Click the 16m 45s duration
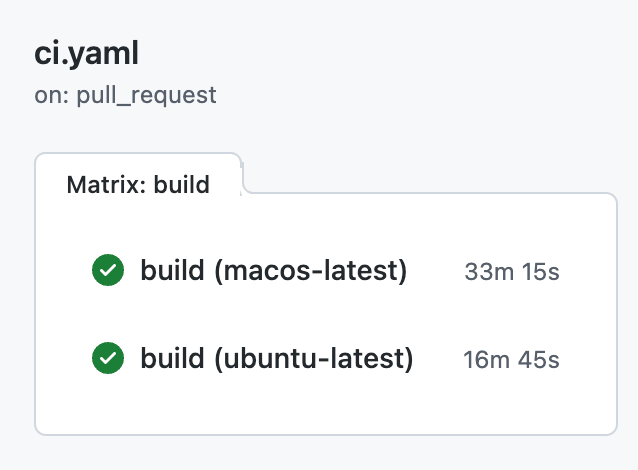This screenshot has width=638, height=470. pos(511,358)
